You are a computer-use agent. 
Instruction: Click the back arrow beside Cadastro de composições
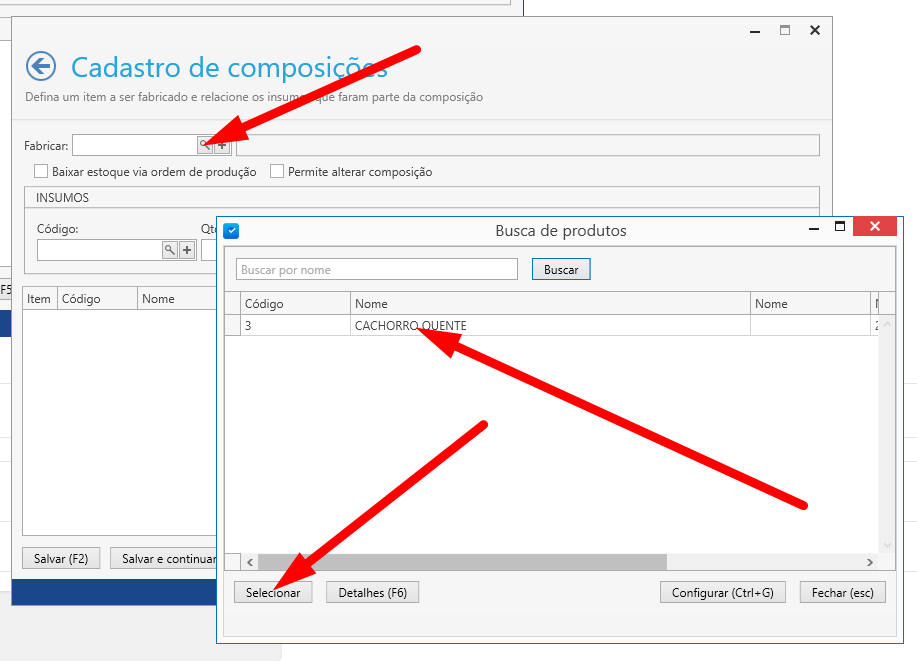40,67
